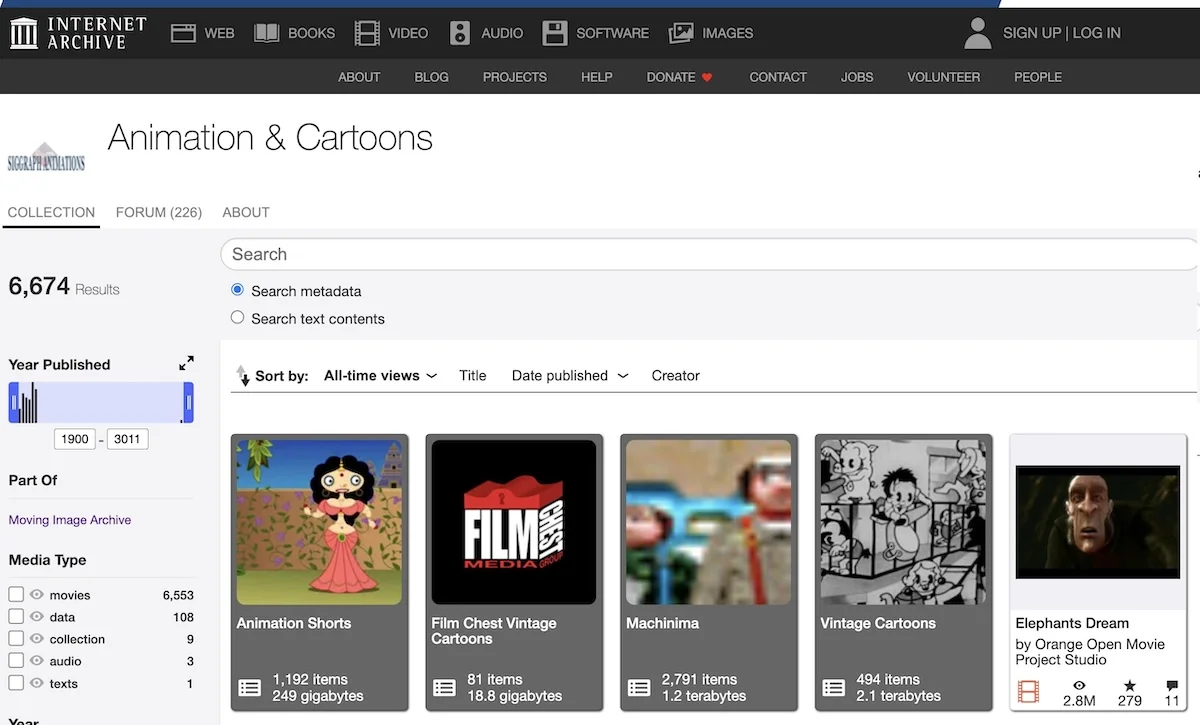Click the Web icon in top bar
Screen dimensions: 1200x725
pyautogui.click(x=183, y=33)
